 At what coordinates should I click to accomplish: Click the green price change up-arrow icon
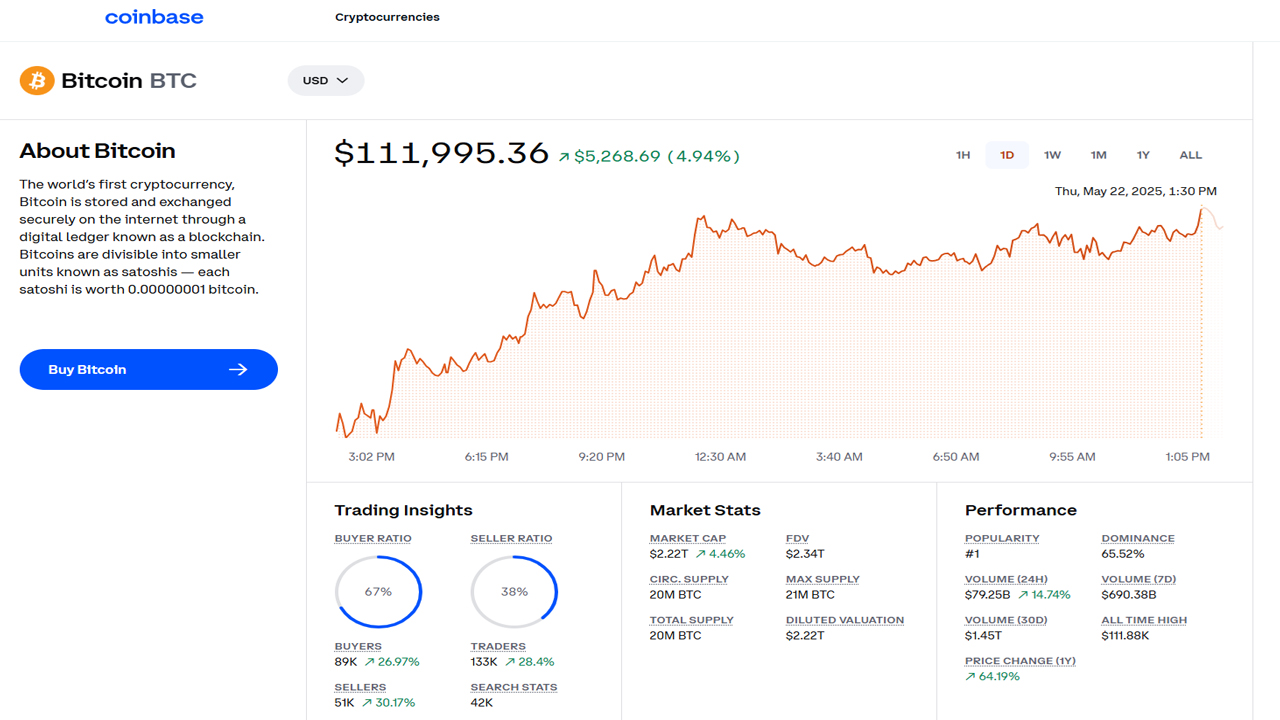[564, 157]
